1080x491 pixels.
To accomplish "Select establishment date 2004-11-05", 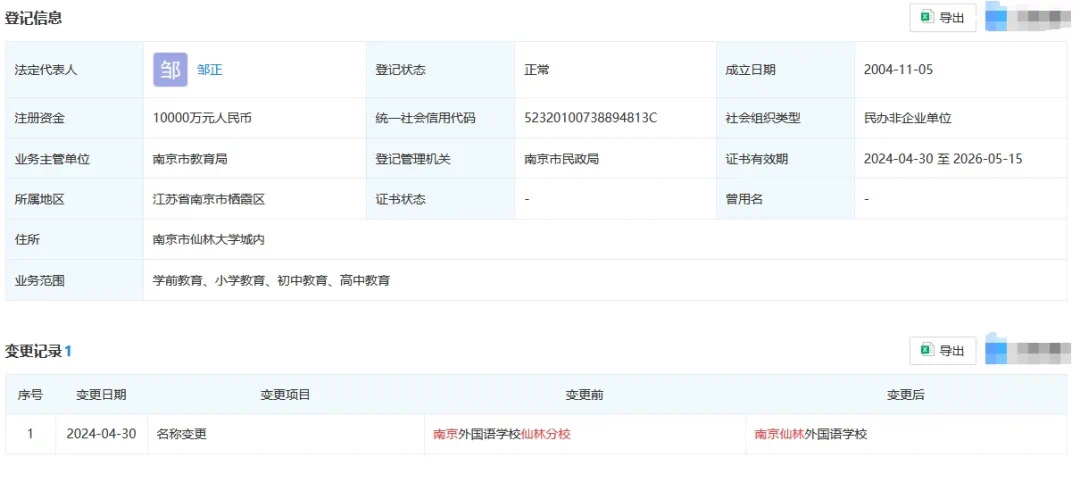I will 898,70.
